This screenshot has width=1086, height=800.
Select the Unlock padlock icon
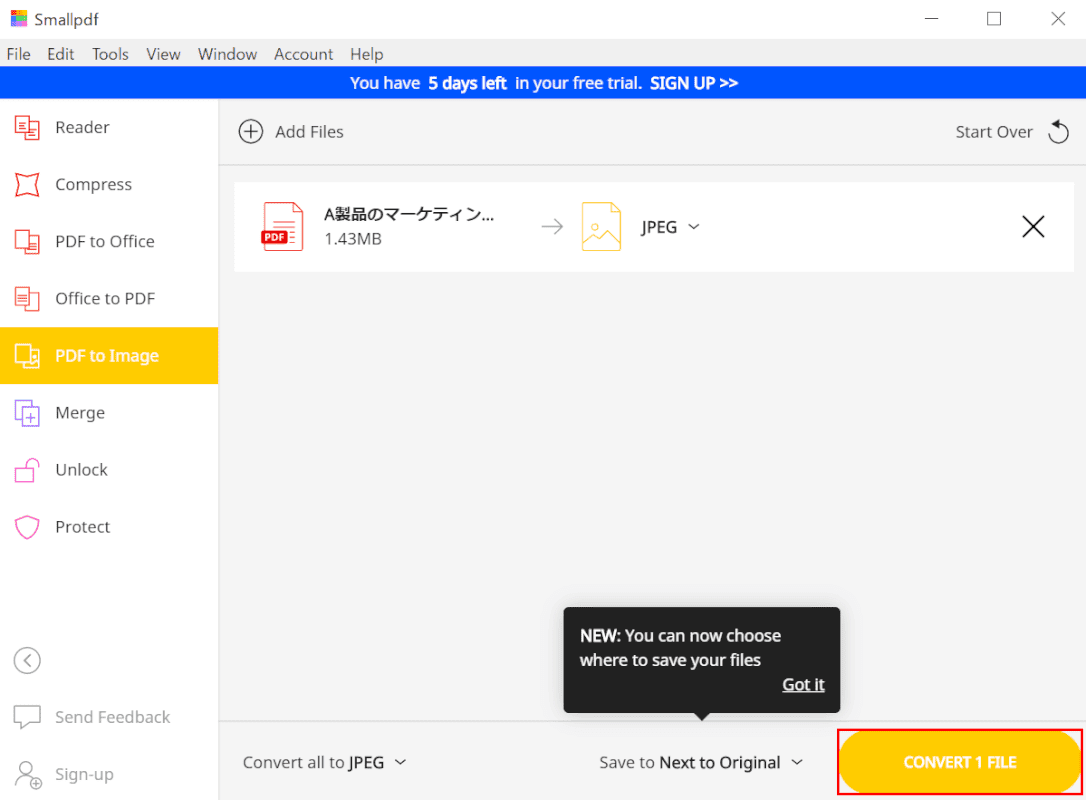(x=27, y=470)
